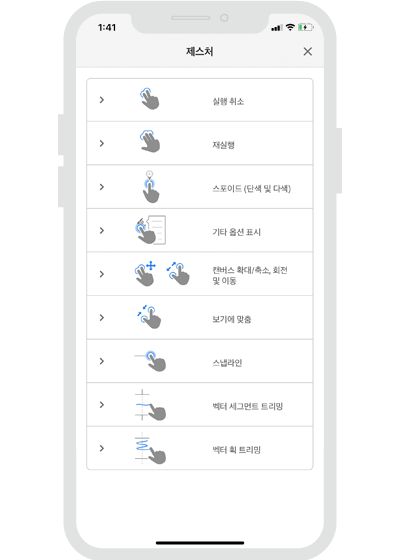Tap the snapline gesture icon
Viewport: 400px width, 560px height.
click(x=150, y=361)
